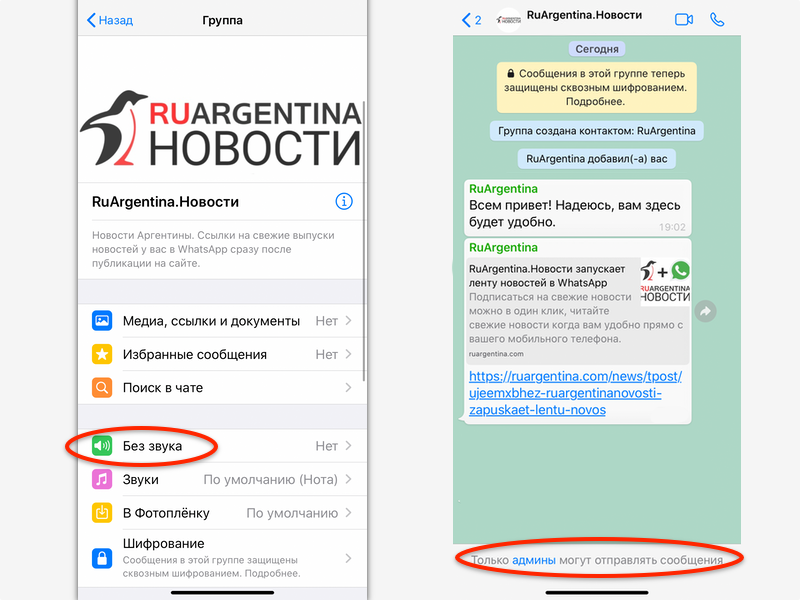
Task: Click the pink music note icon
Action: tap(102, 480)
